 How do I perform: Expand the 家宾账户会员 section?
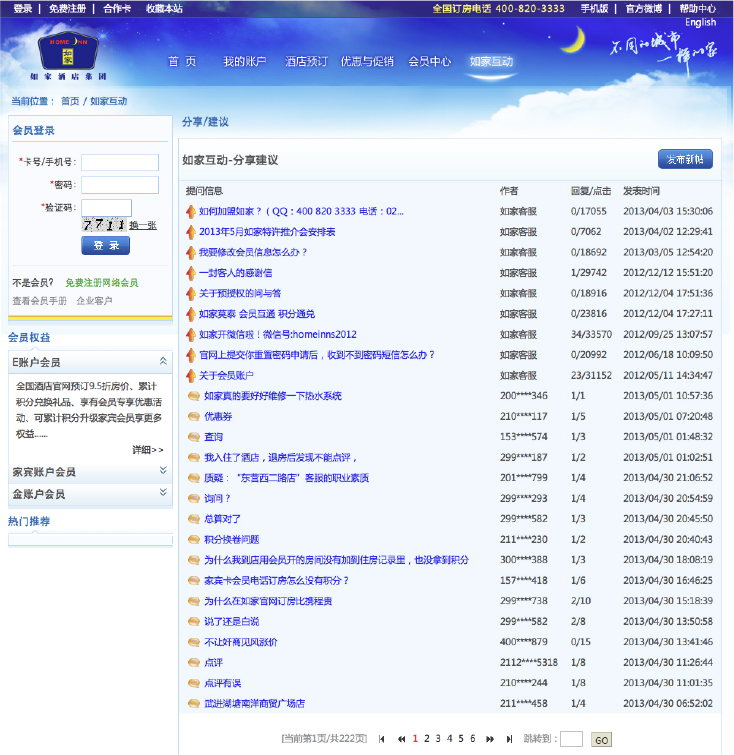163,470
